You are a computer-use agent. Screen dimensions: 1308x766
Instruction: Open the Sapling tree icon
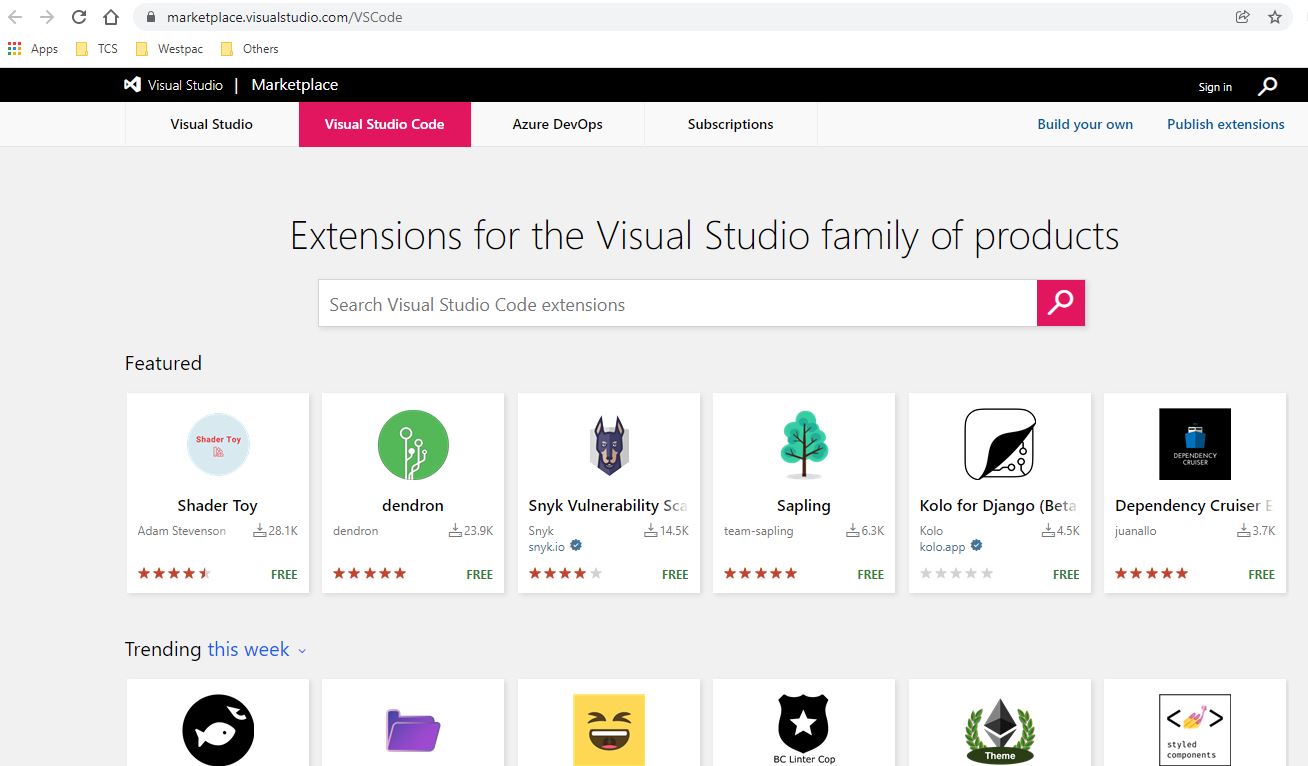point(804,443)
